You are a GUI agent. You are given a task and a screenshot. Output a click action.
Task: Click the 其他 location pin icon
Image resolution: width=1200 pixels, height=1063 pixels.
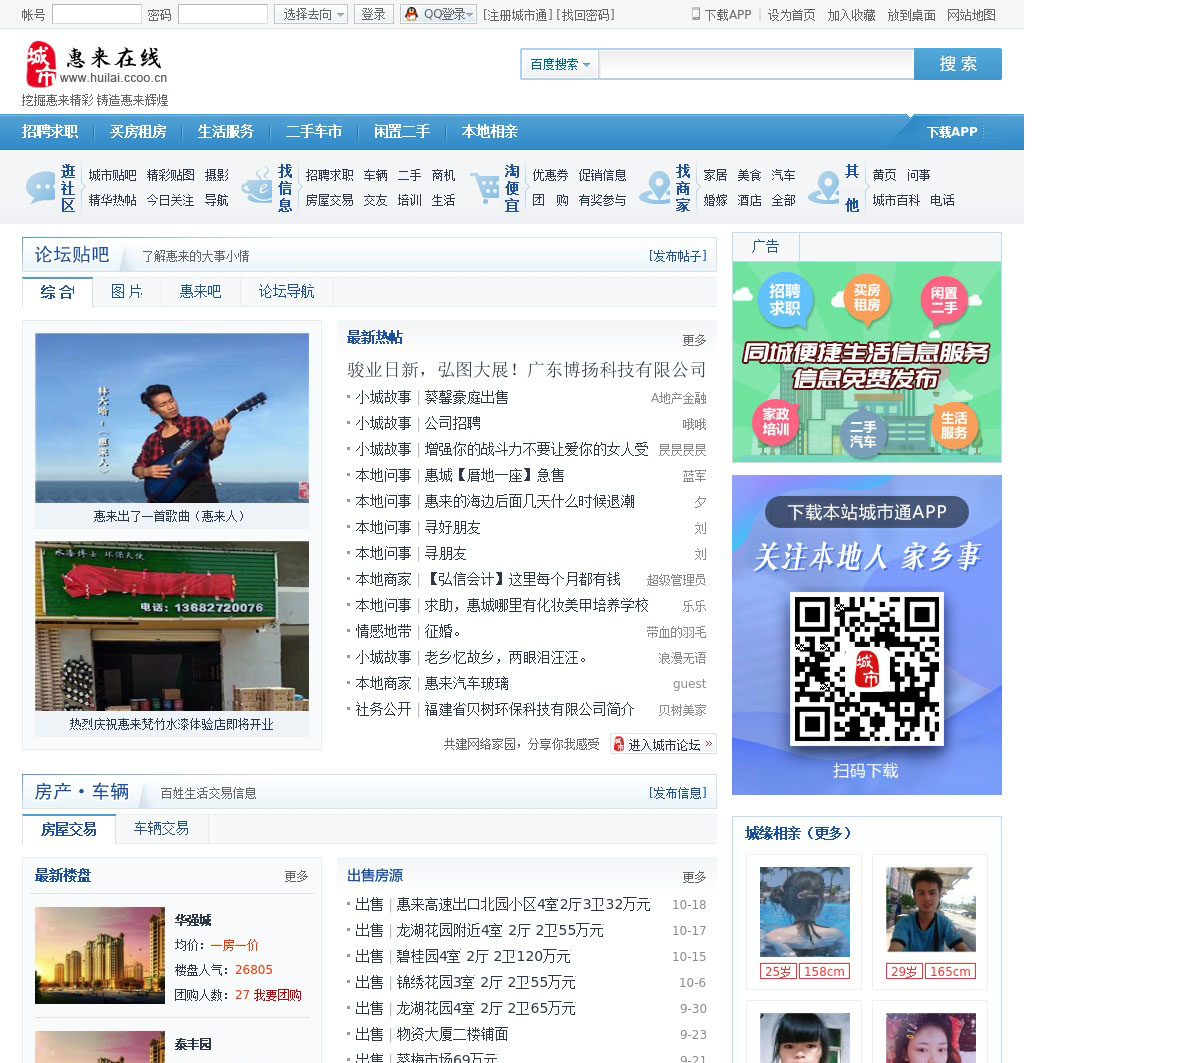click(825, 188)
